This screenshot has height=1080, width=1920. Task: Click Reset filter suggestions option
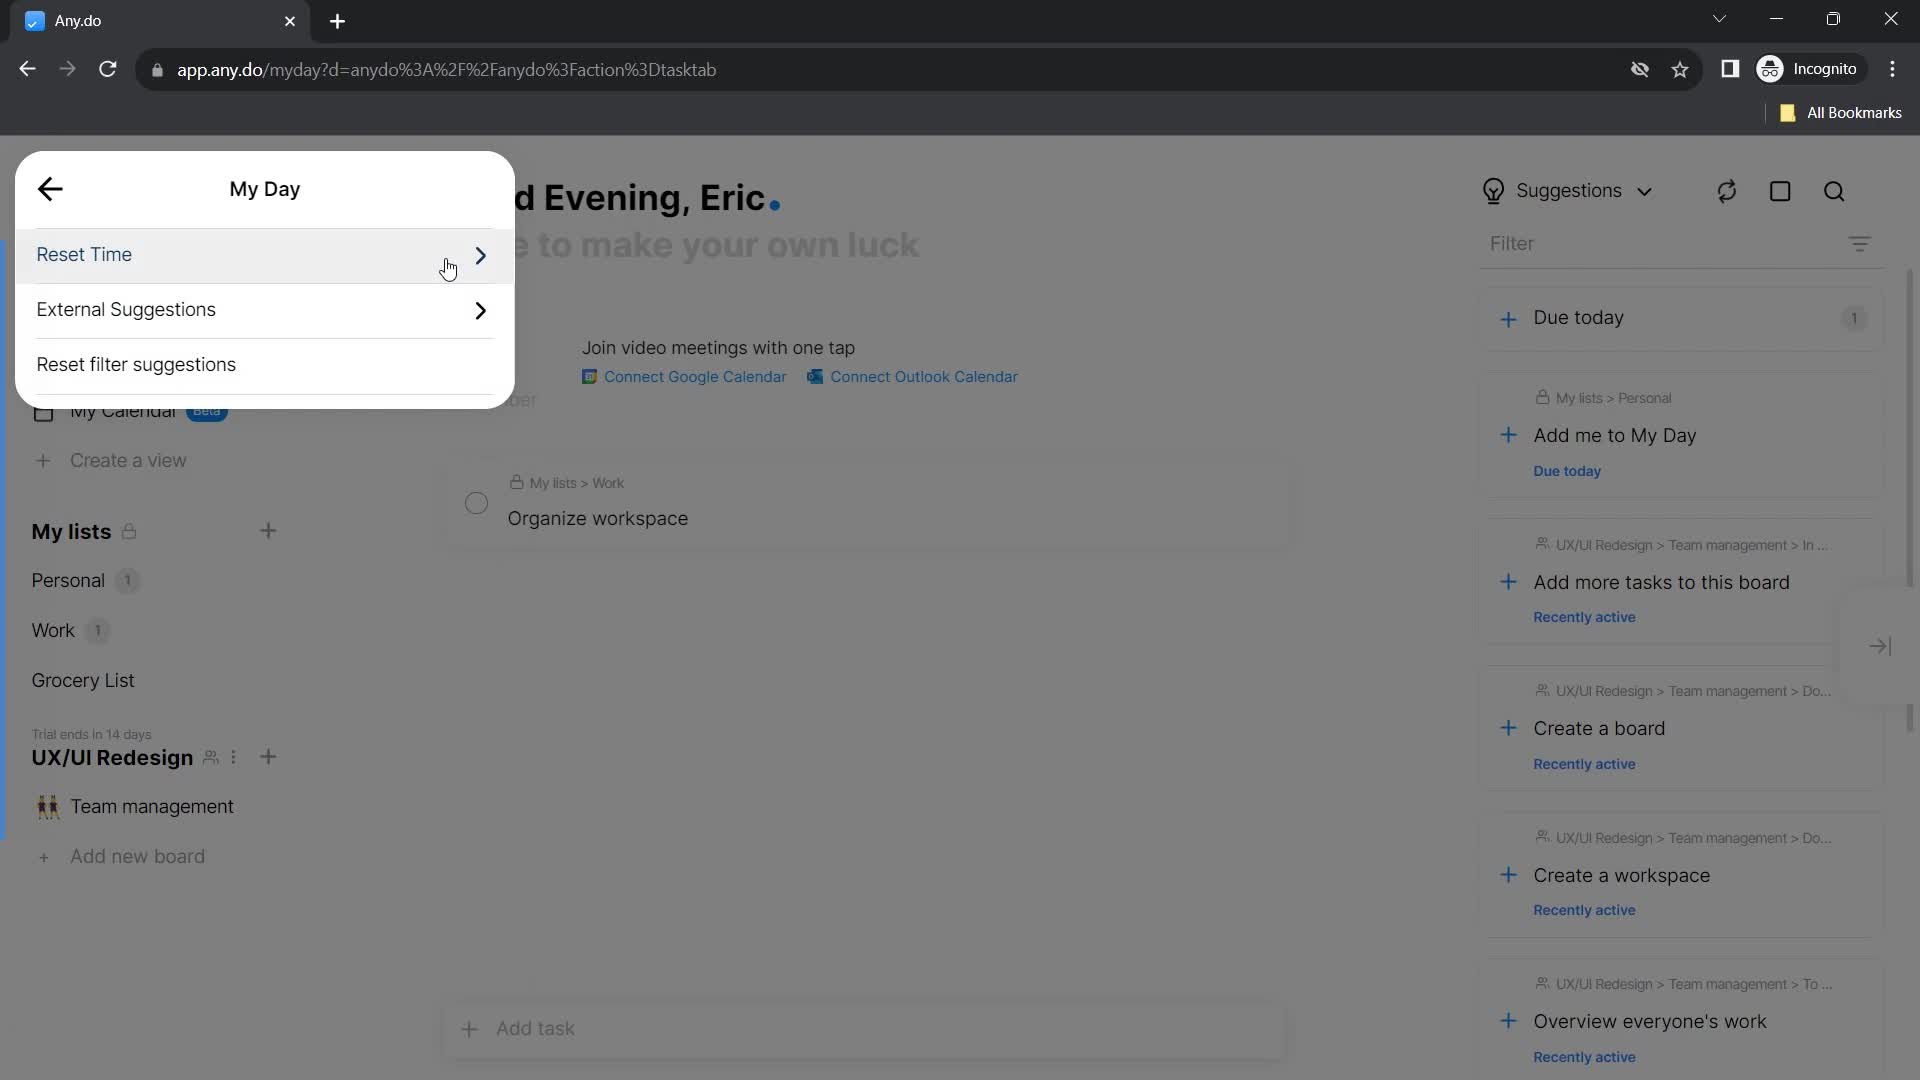tap(137, 365)
